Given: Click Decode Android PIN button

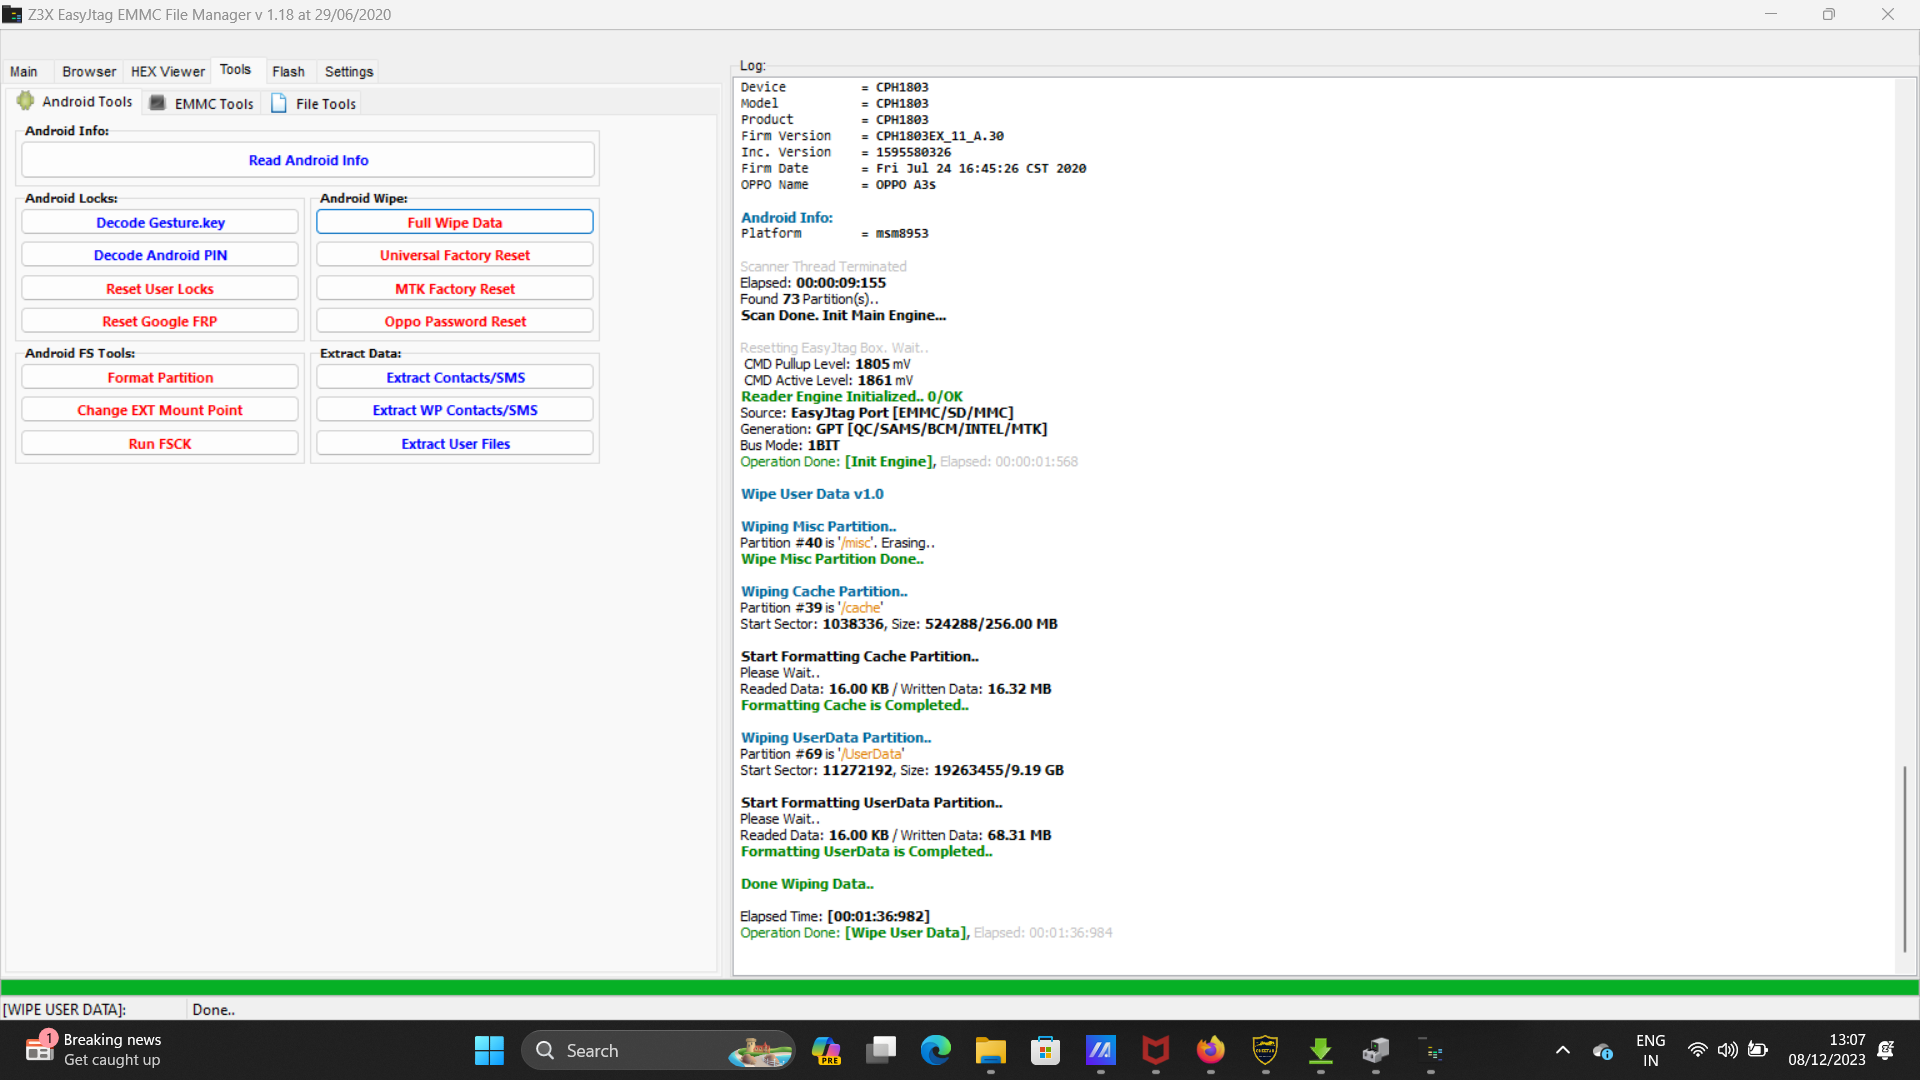Looking at the screenshot, I should tap(160, 255).
